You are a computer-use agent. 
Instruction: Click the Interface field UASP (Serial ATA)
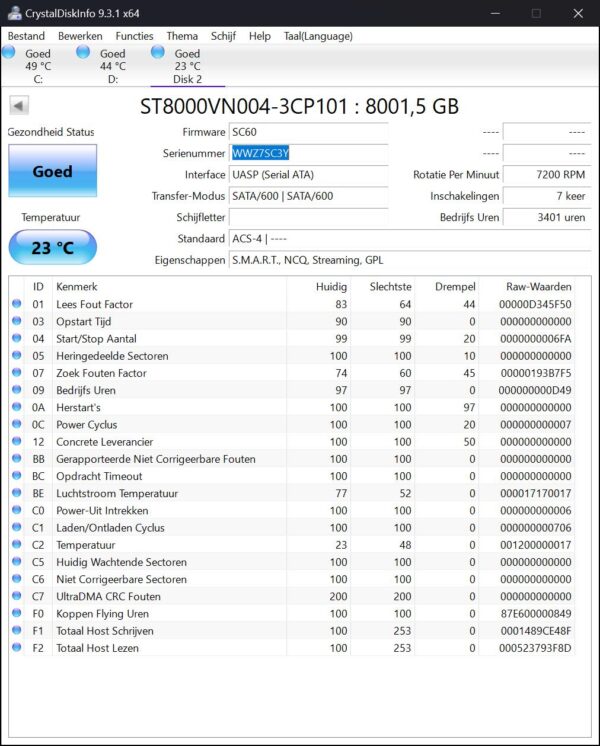click(x=308, y=175)
